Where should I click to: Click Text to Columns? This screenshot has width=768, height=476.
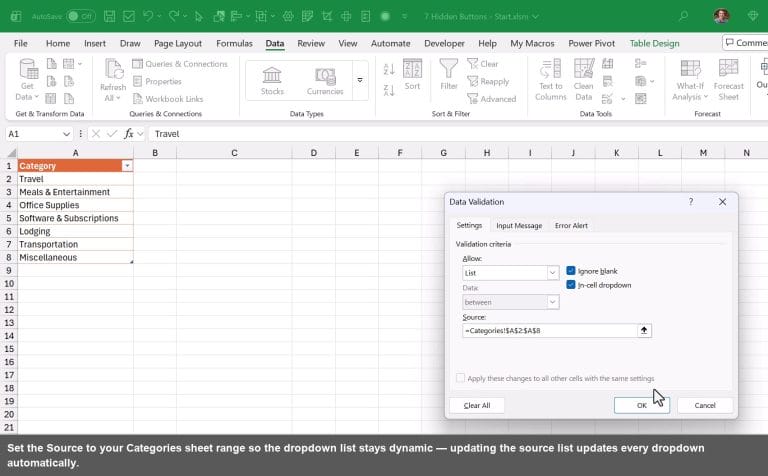click(x=551, y=80)
